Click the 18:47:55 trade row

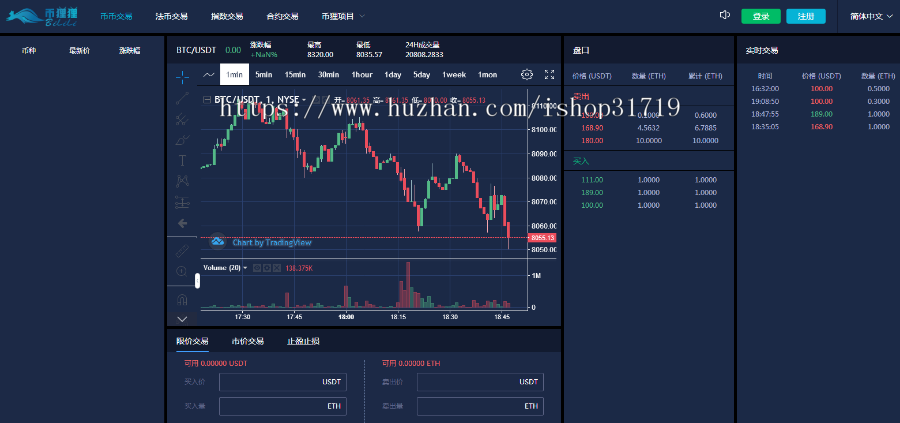818,114
